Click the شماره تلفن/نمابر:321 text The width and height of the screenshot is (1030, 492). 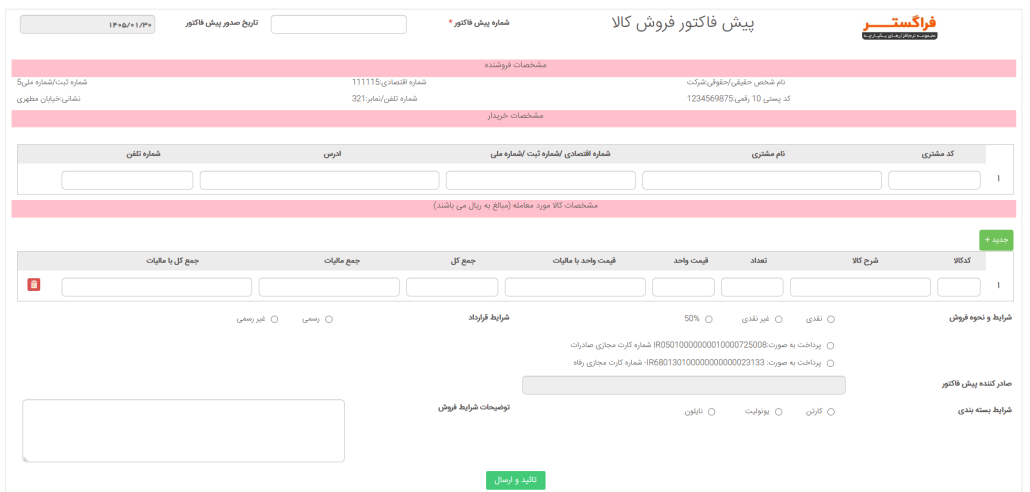tap(384, 99)
